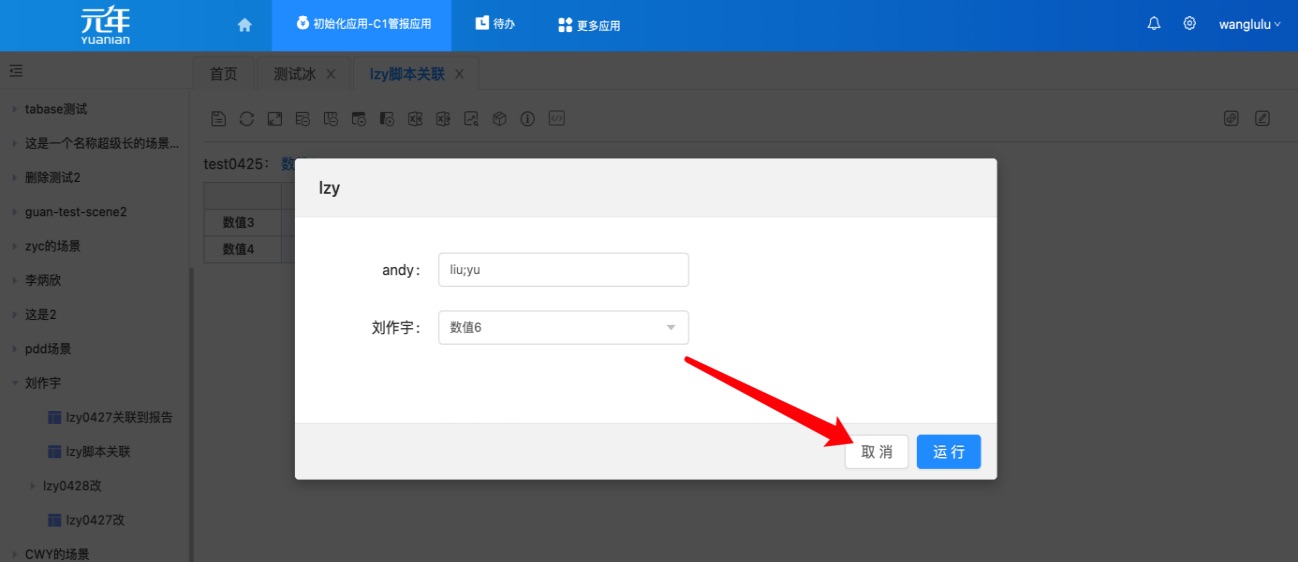This screenshot has height=562, width=1298.
Task: Open the 刘作宇 dropdown showing 数值6
Action: pos(563,327)
